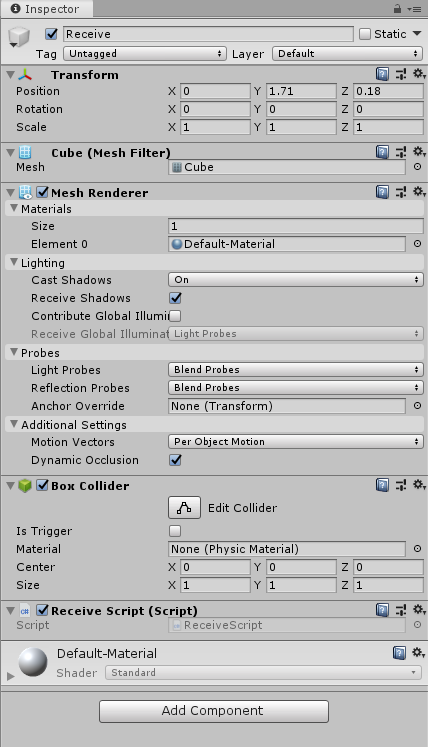Click the object name field Receive
428x747 pixels.
point(208,34)
